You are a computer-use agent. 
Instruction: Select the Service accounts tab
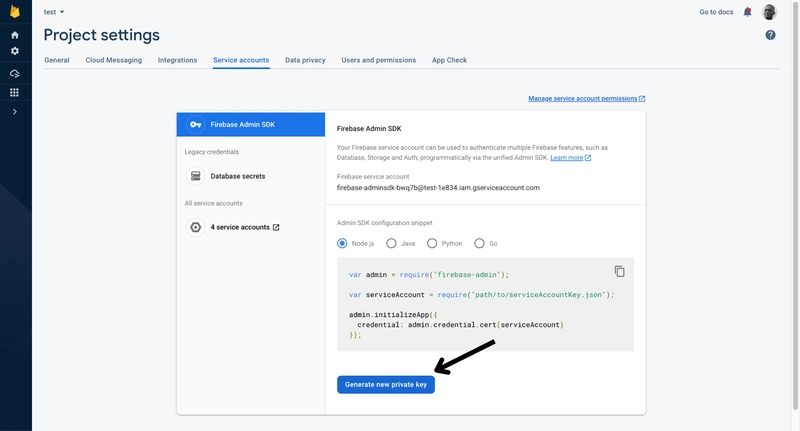coord(241,60)
